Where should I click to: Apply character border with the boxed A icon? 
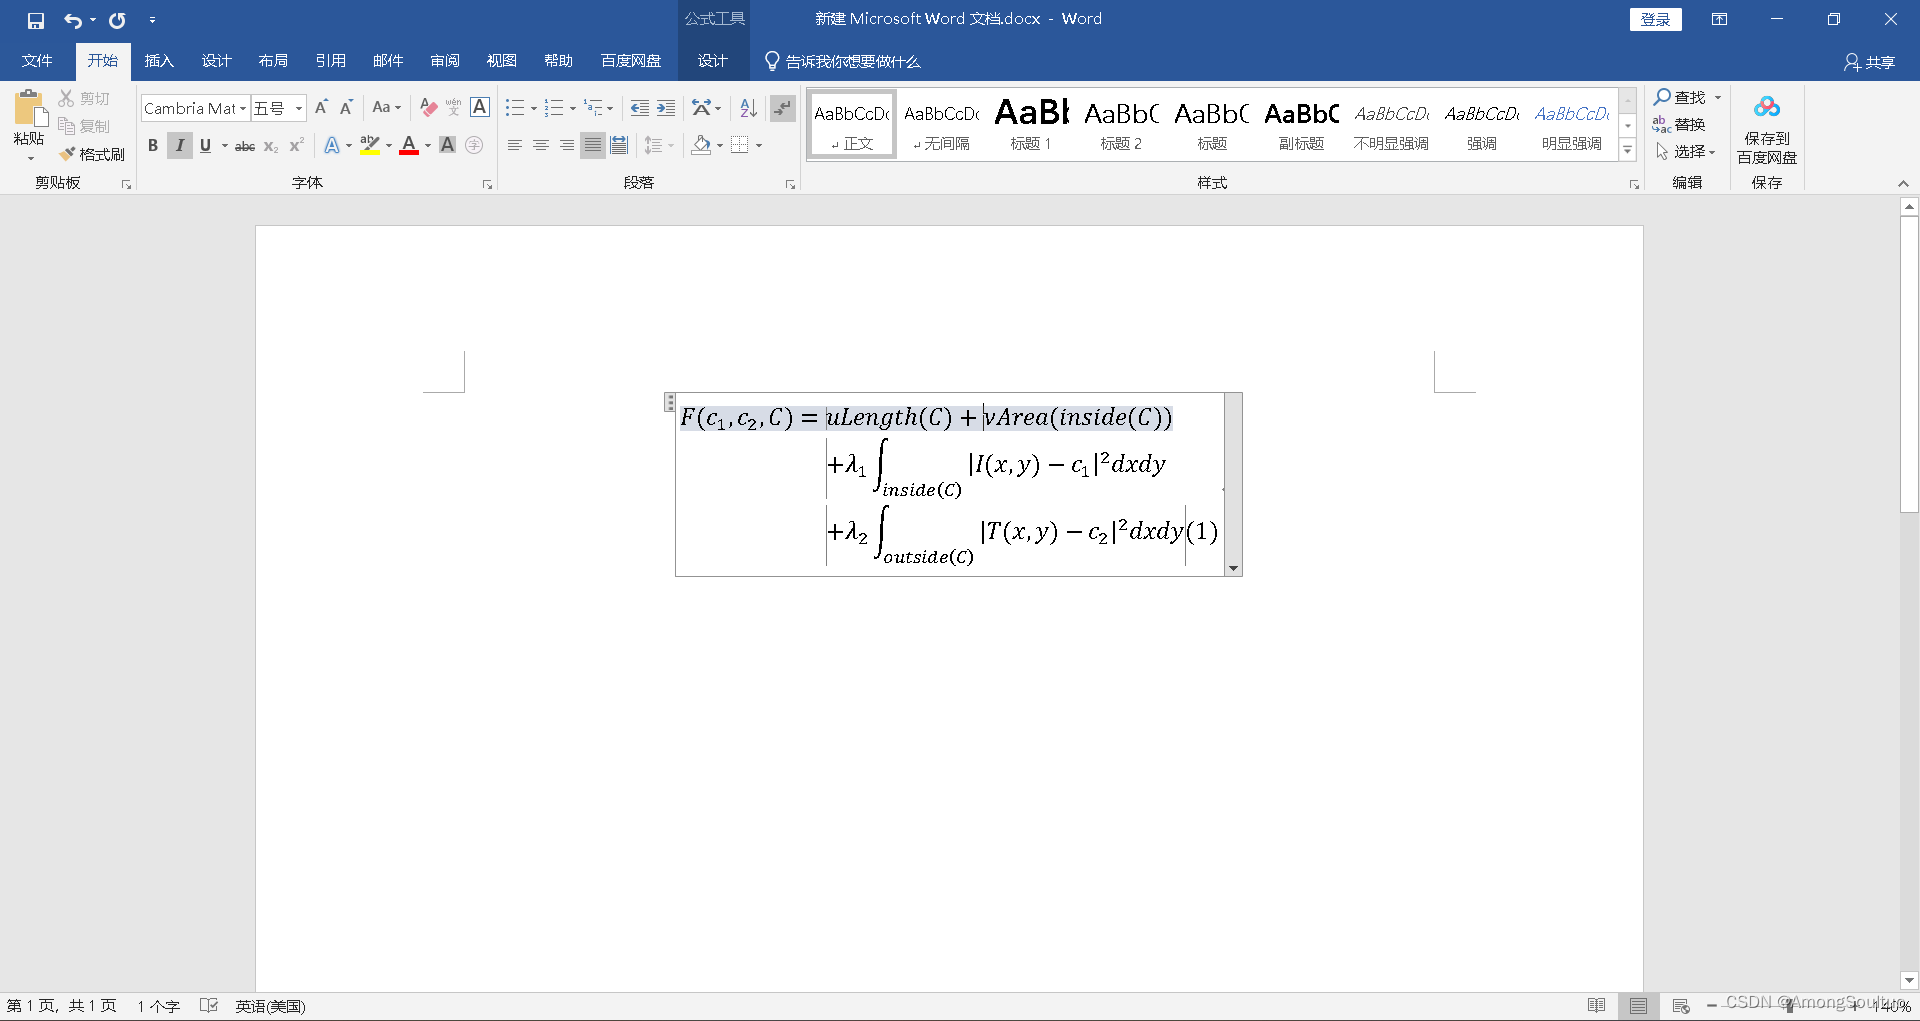pyautogui.click(x=480, y=108)
